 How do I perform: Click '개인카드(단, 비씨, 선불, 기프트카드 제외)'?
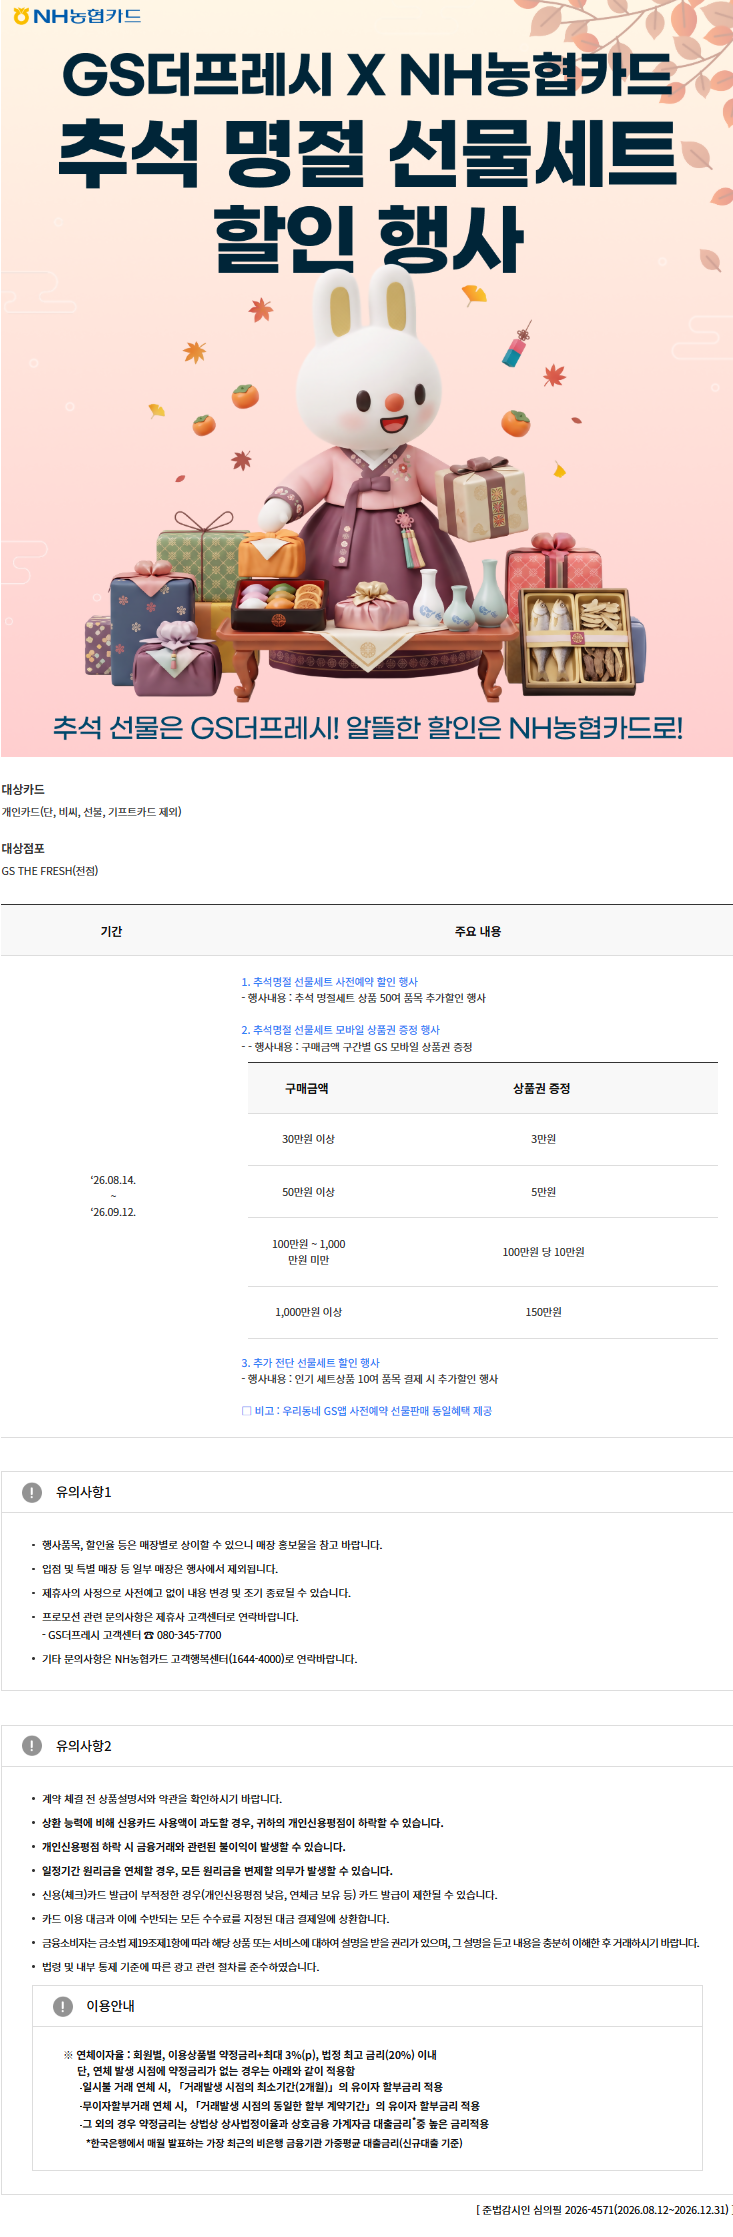tap(92, 812)
